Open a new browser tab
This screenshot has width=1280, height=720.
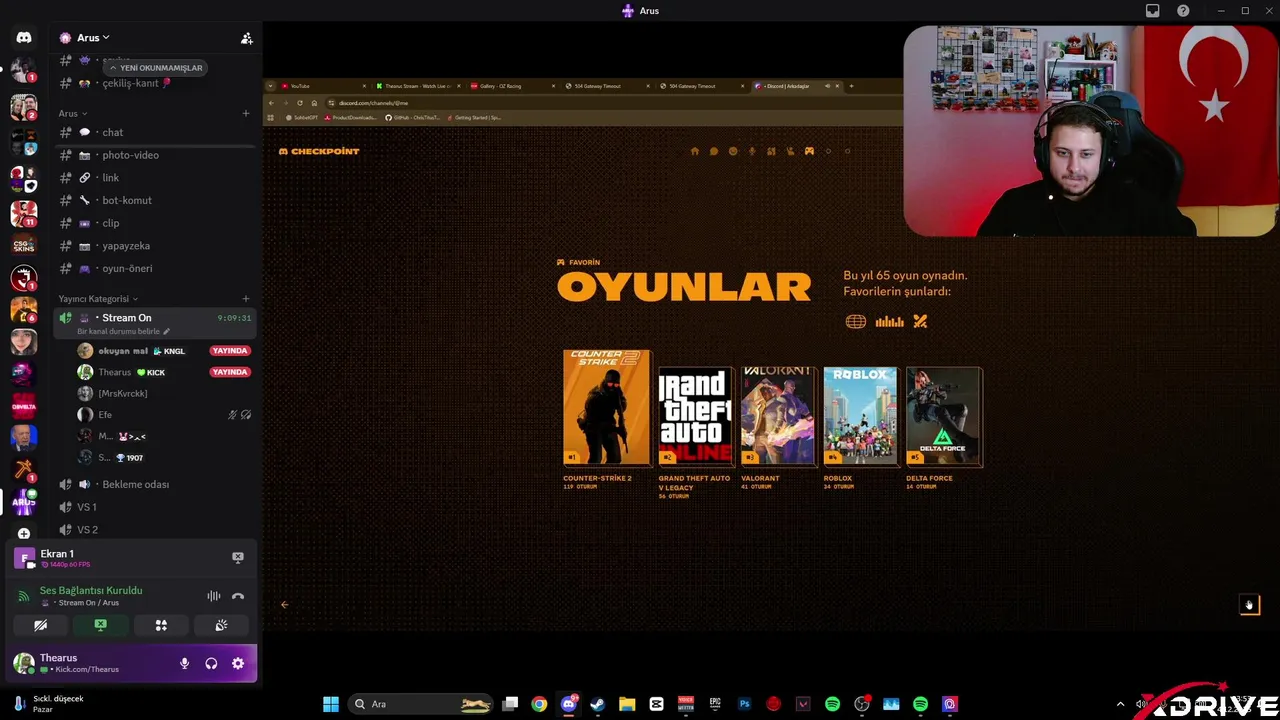click(851, 86)
